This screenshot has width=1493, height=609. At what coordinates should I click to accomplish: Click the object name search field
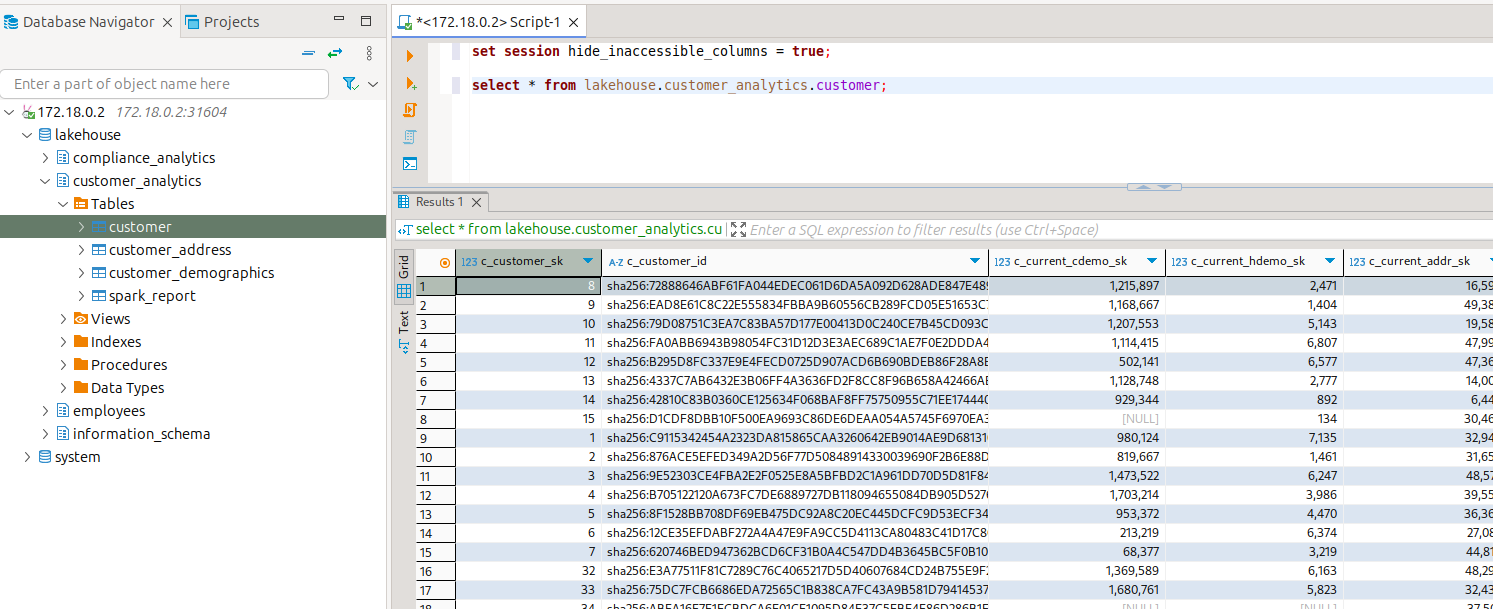pyautogui.click(x=165, y=84)
